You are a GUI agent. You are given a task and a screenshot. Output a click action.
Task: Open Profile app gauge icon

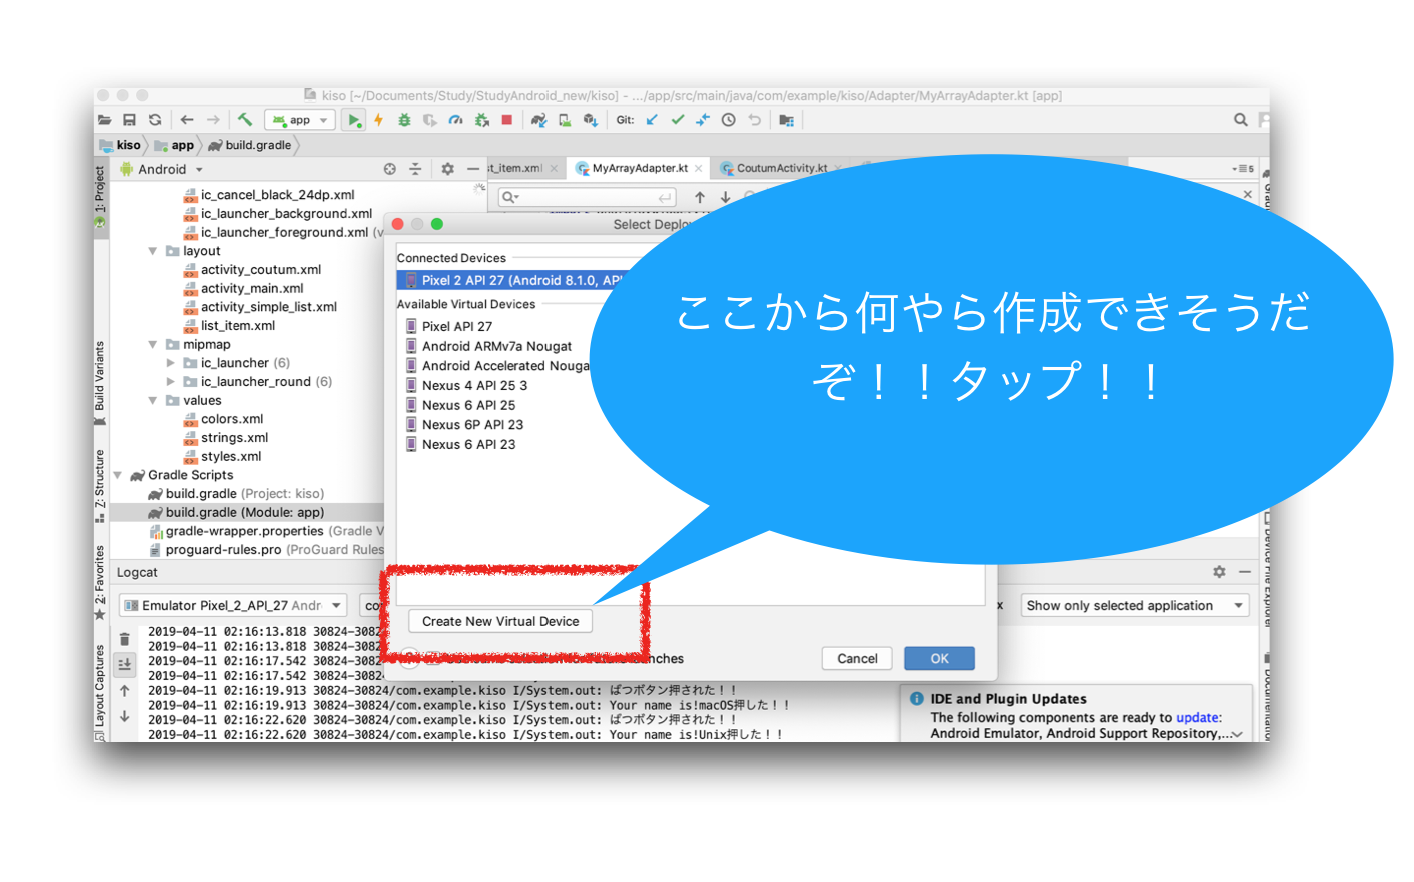pyautogui.click(x=455, y=120)
